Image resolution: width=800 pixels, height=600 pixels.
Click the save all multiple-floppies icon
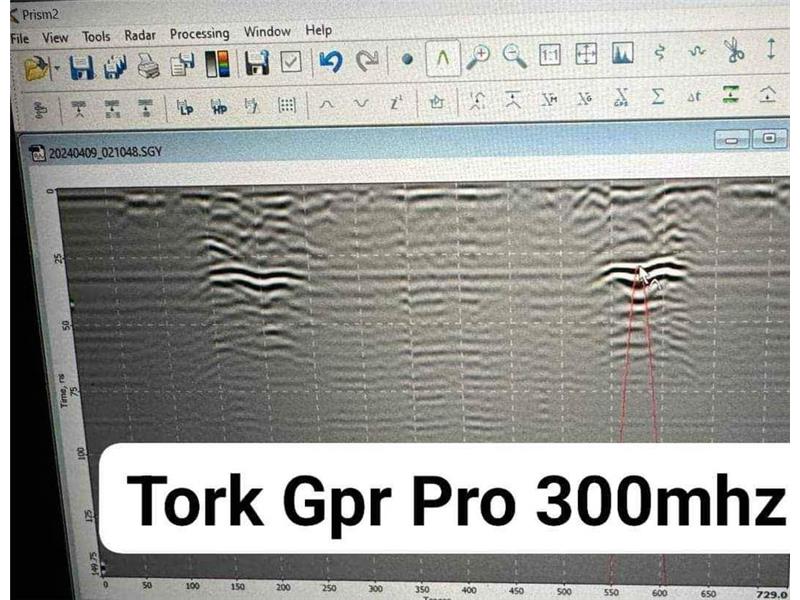(x=115, y=66)
